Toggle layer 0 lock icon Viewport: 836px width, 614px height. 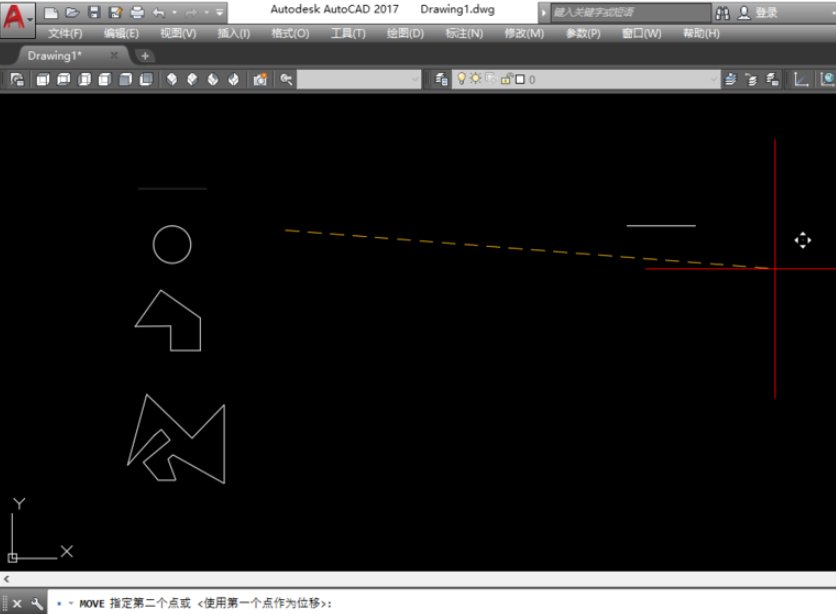point(505,79)
